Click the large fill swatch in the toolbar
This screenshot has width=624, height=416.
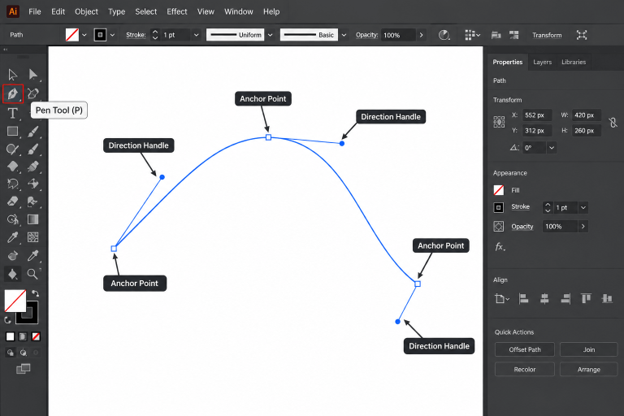(15, 301)
